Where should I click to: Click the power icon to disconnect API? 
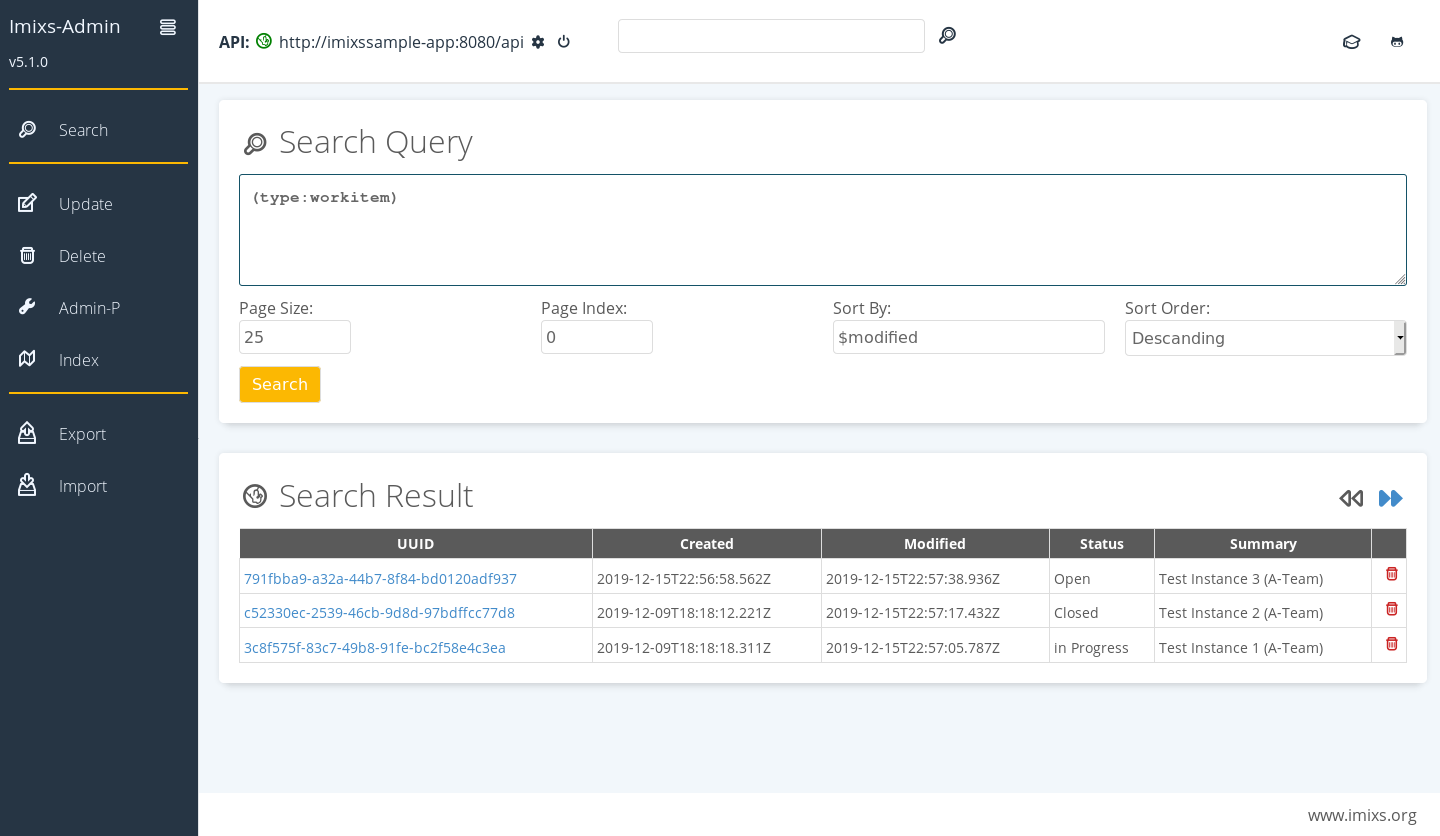[x=564, y=42]
